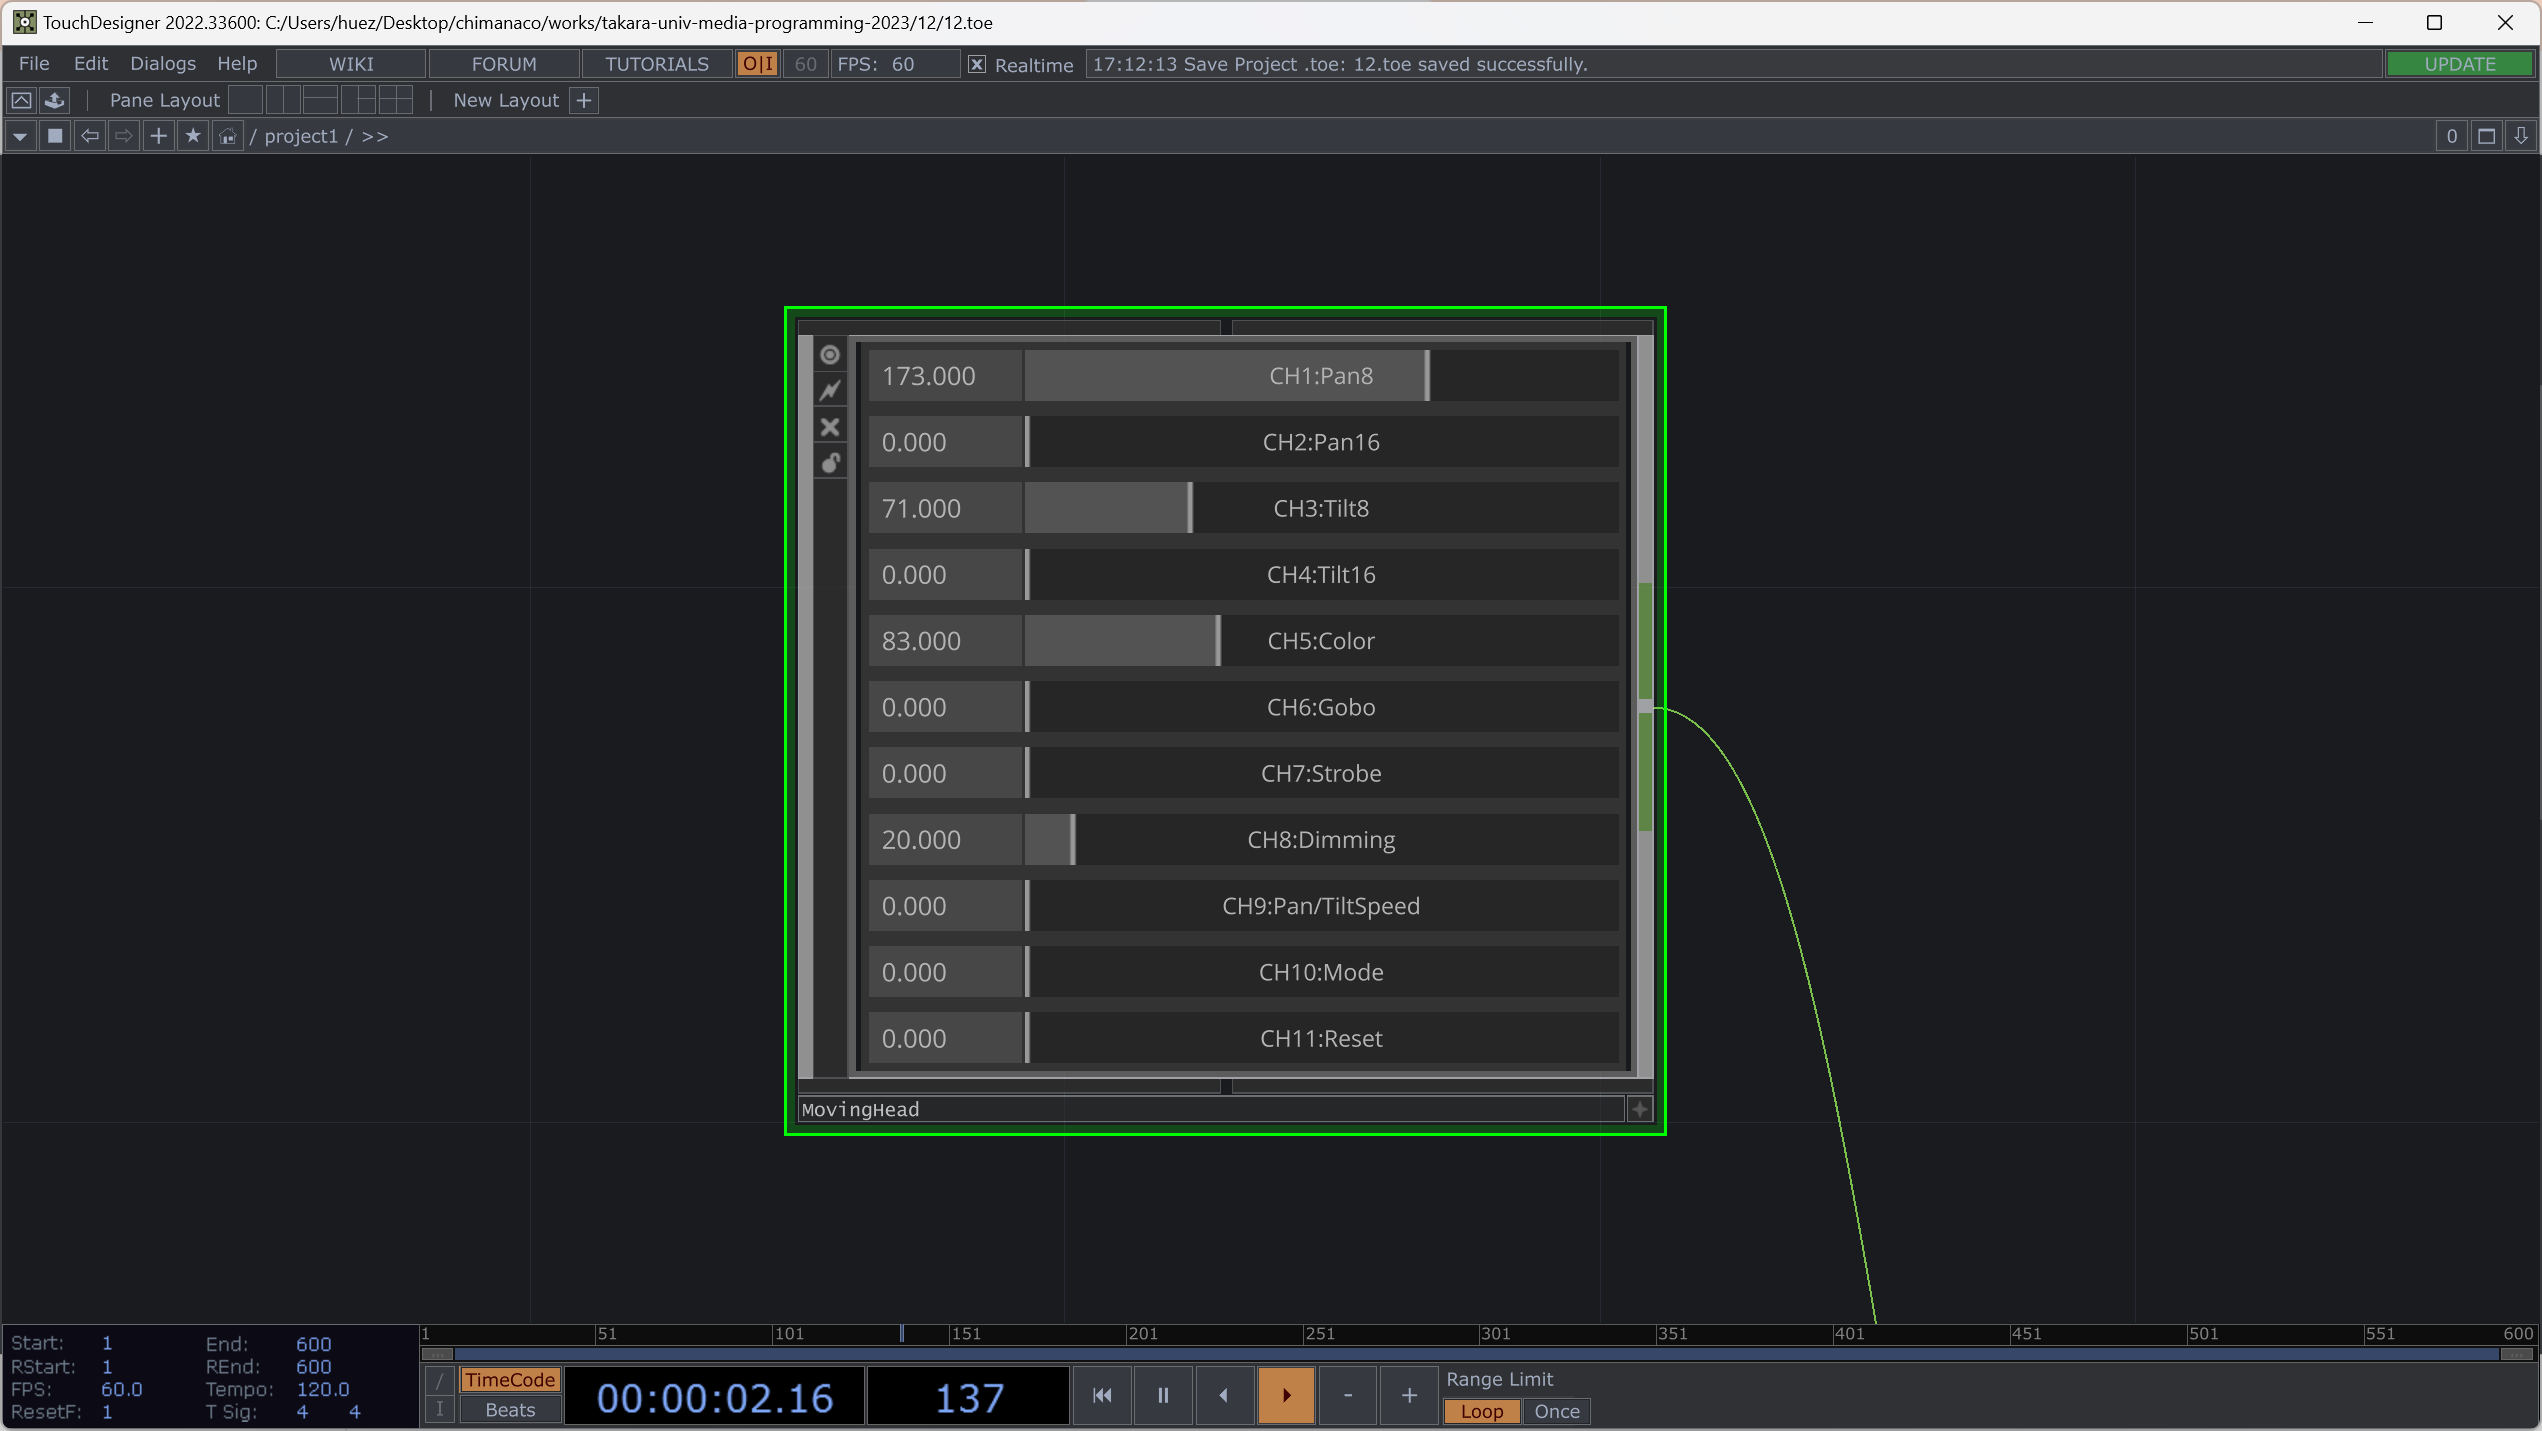Image resolution: width=2542 pixels, height=1431 pixels.
Task: Click the navigate back arrow icon
Action: click(90, 136)
